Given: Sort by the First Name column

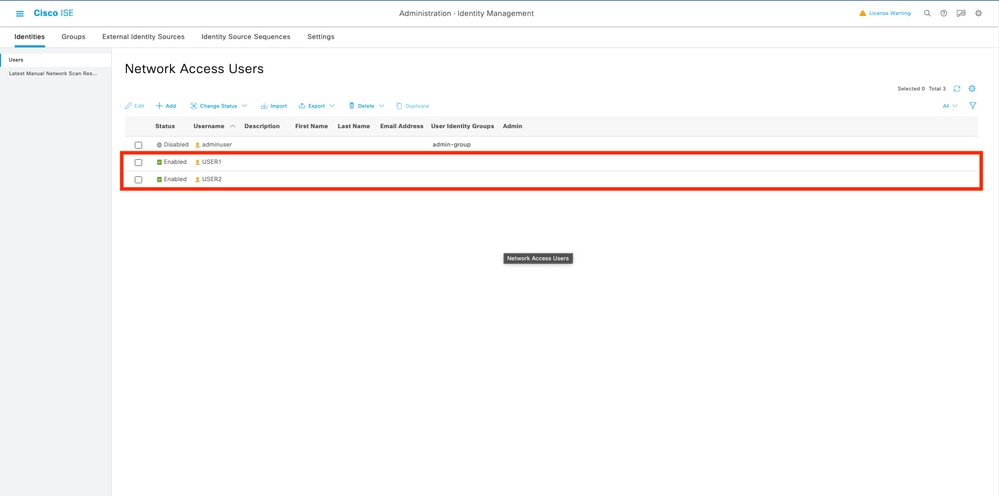Looking at the screenshot, I should pyautogui.click(x=312, y=126).
